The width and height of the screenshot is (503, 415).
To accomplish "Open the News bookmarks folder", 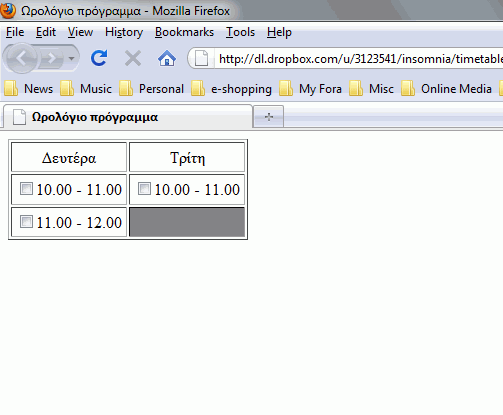I will [x=29, y=89].
